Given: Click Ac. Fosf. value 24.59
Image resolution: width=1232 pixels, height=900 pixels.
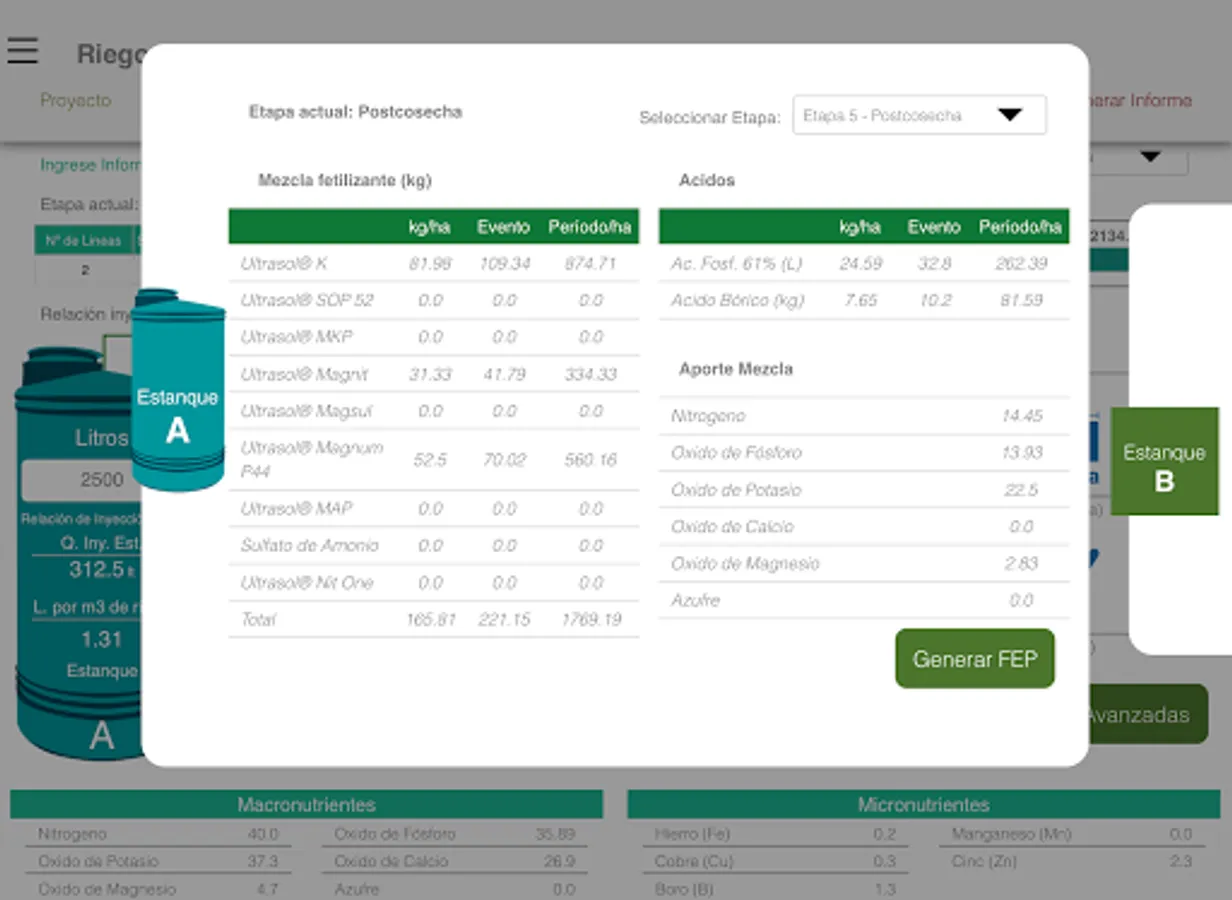Looking at the screenshot, I should [859, 263].
